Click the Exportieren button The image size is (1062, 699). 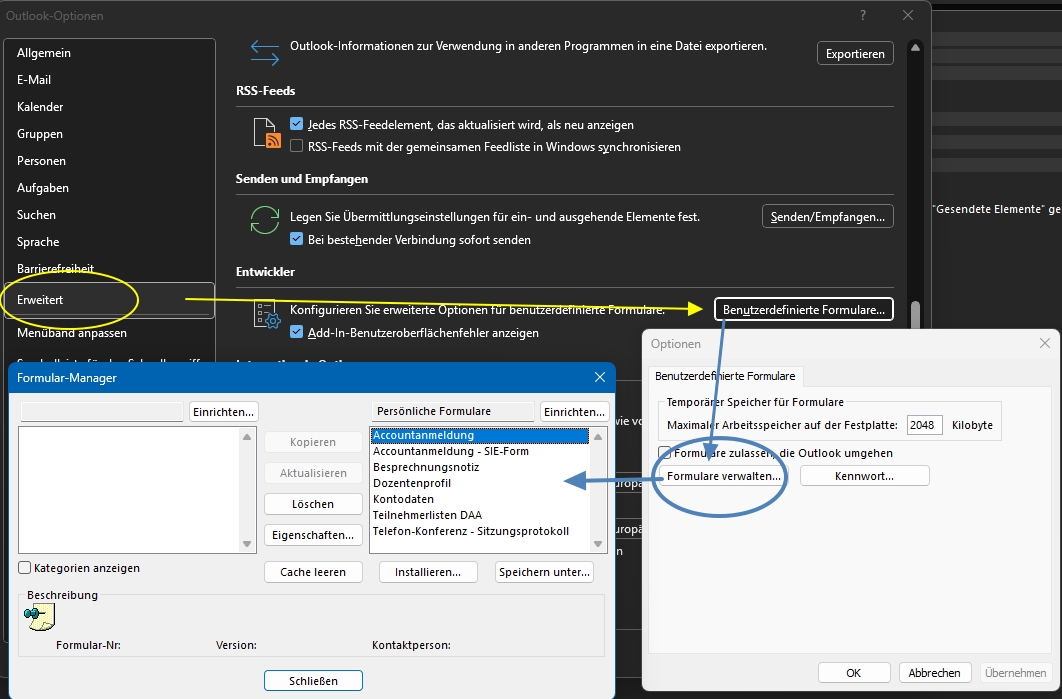(x=855, y=54)
